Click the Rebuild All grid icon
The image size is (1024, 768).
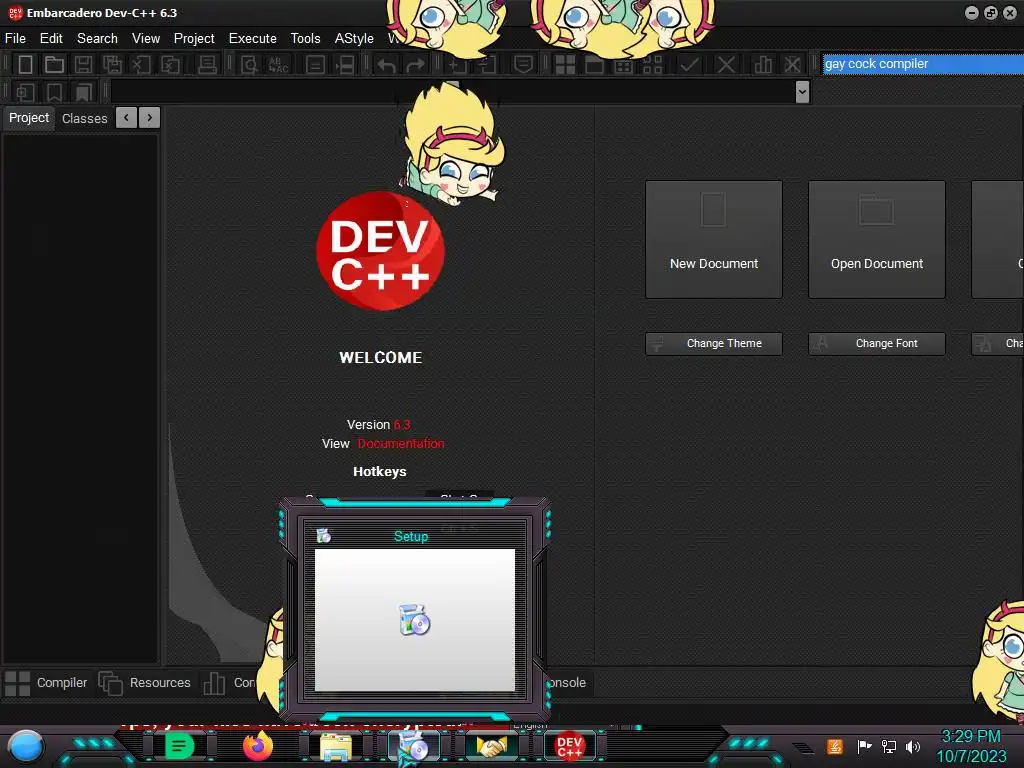652,64
